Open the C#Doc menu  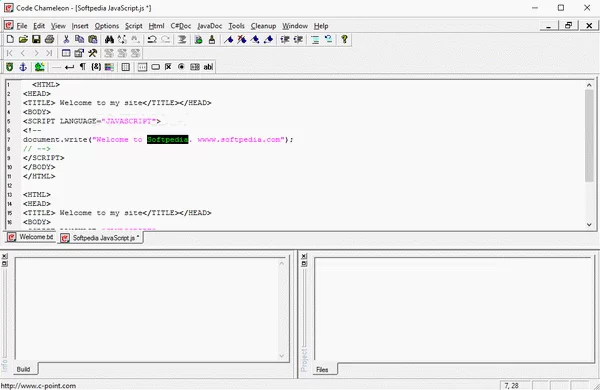pyautogui.click(x=181, y=26)
